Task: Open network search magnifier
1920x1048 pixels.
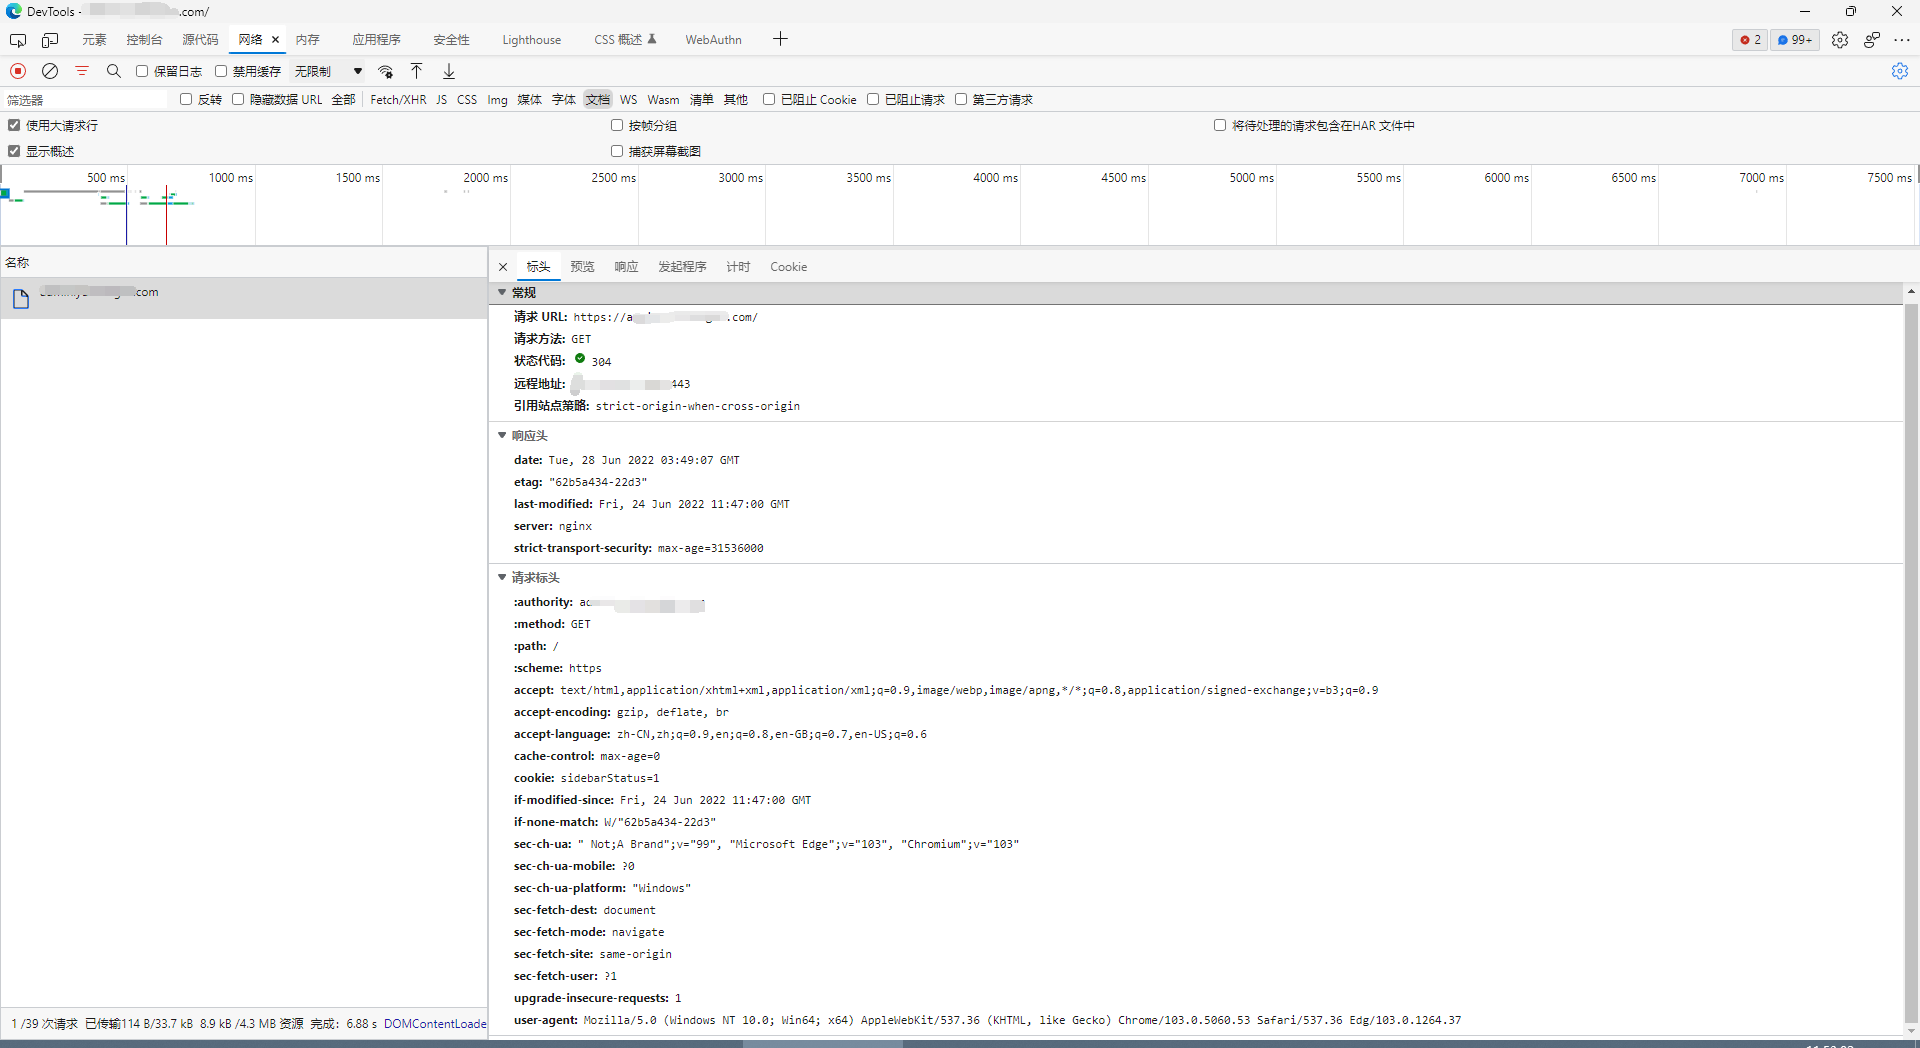Action: point(114,71)
